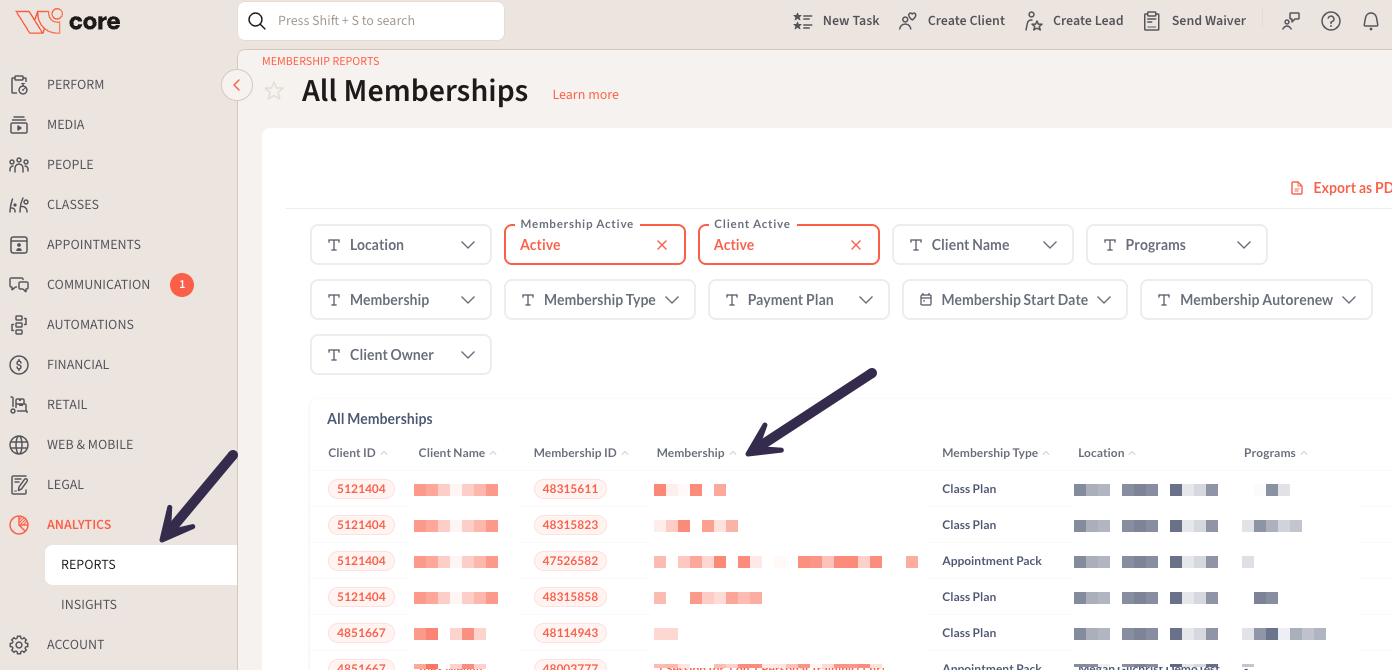
Task: Open Membership Start Date picker
Action: [1014, 300]
